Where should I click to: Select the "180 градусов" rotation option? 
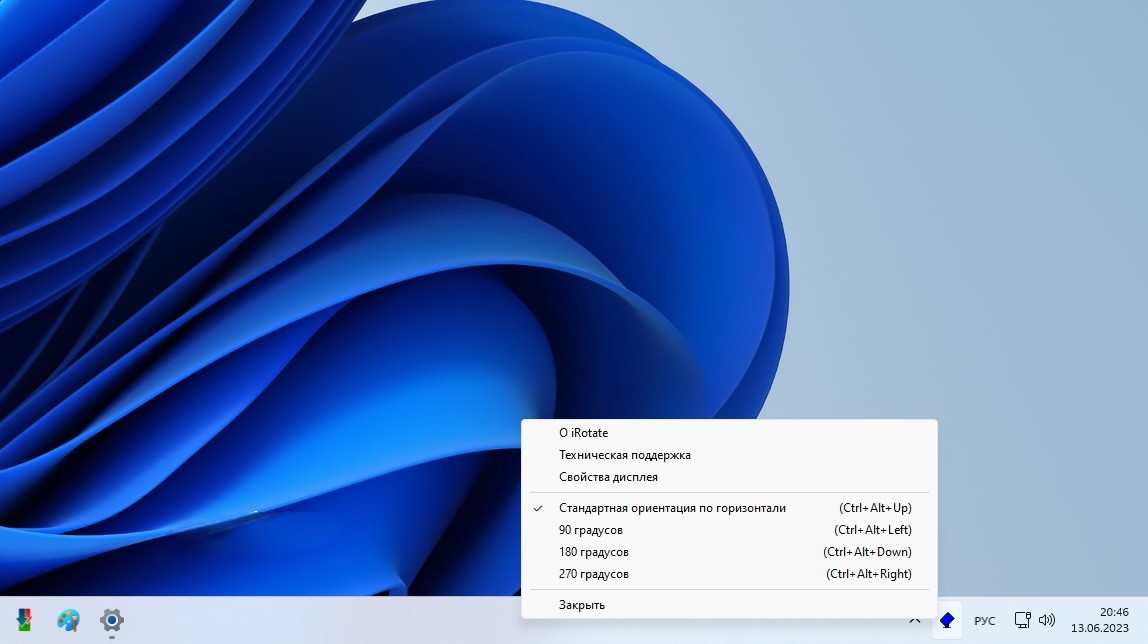coord(728,552)
